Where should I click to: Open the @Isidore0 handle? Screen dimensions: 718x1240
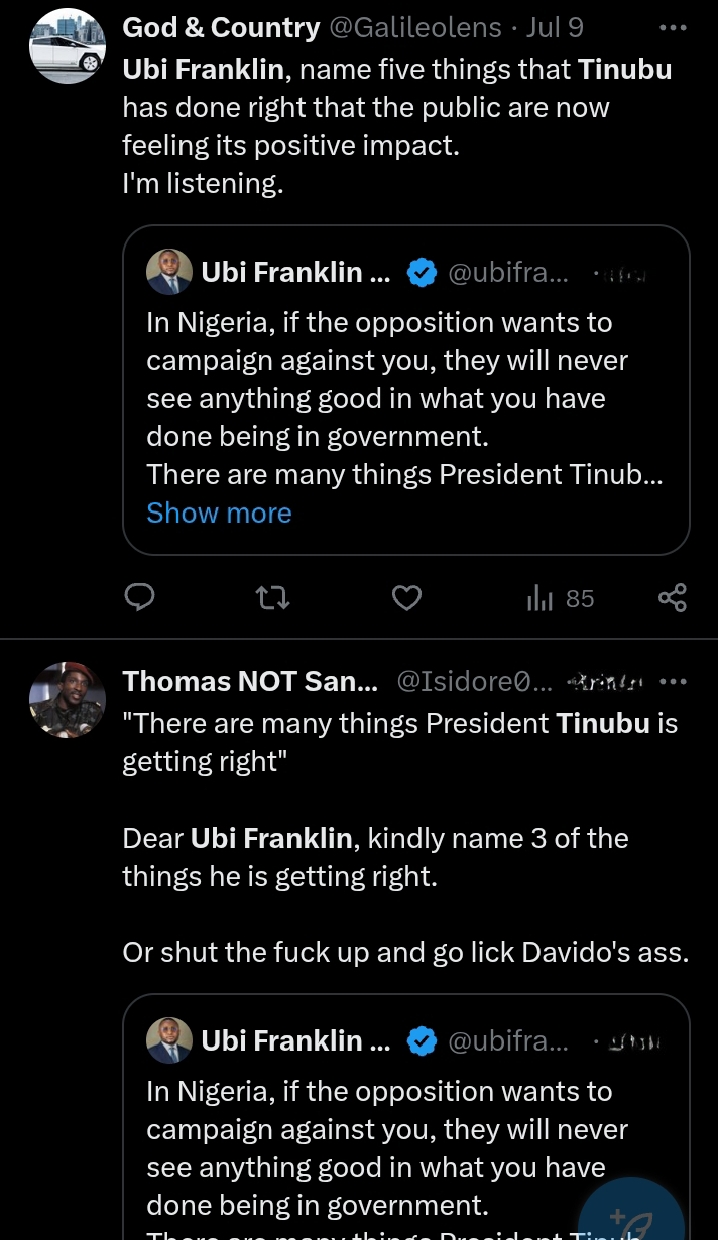tap(474, 682)
